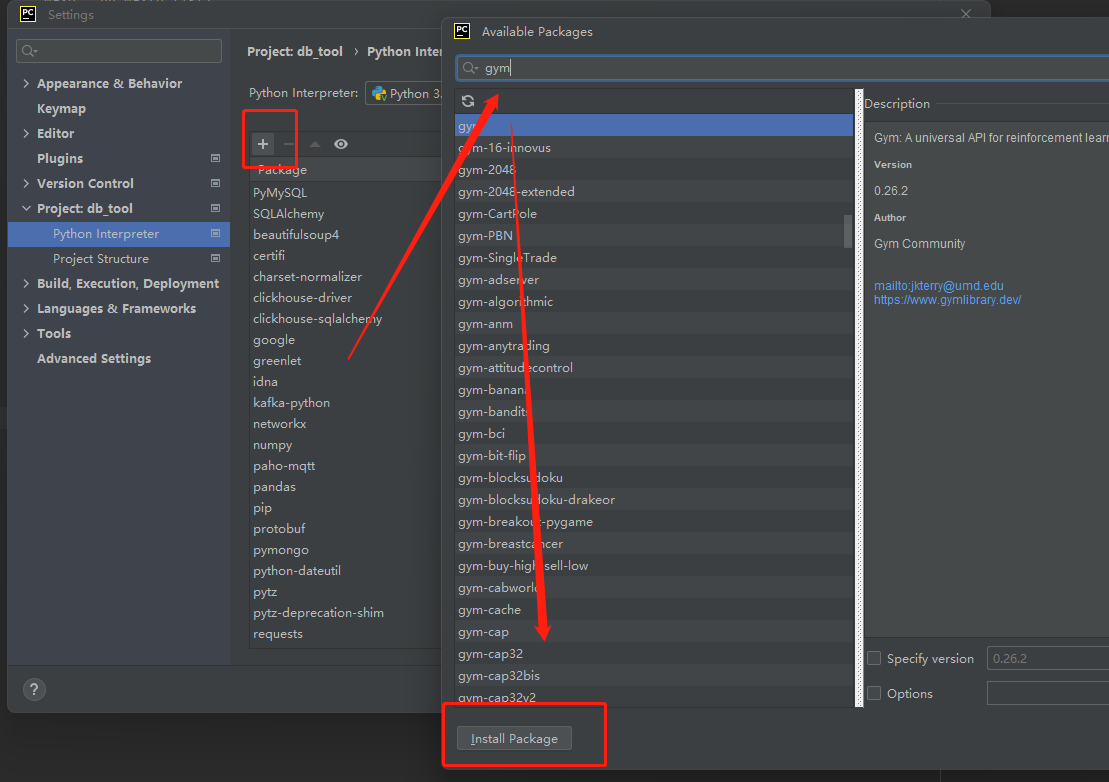Select the gym-cap32bis package
The image size is (1109, 782).
pos(654,675)
